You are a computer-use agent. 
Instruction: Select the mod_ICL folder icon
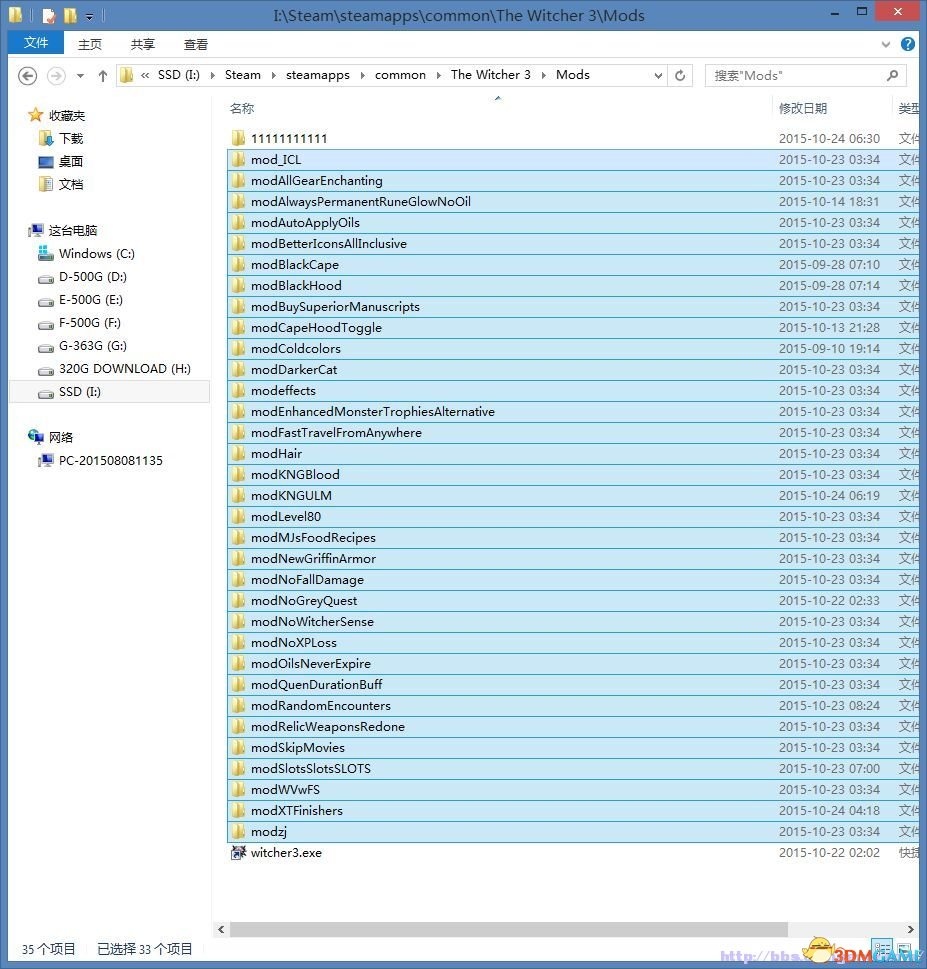pos(238,159)
